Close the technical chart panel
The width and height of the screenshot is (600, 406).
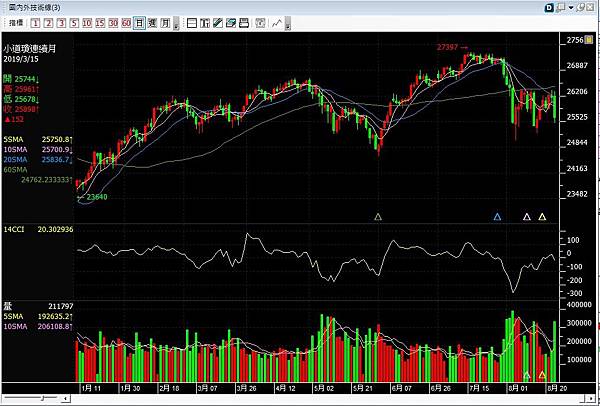[590, 8]
